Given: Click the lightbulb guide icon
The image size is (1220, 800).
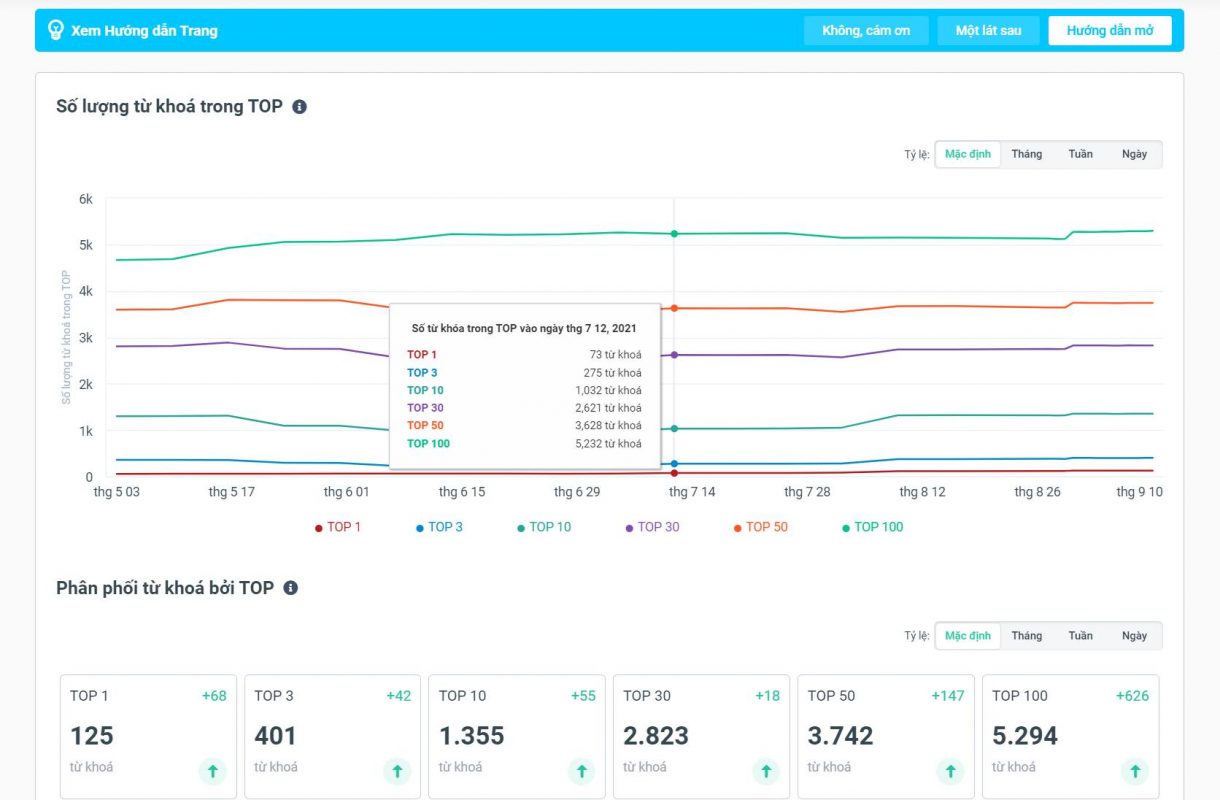Looking at the screenshot, I should pyautogui.click(x=56, y=30).
